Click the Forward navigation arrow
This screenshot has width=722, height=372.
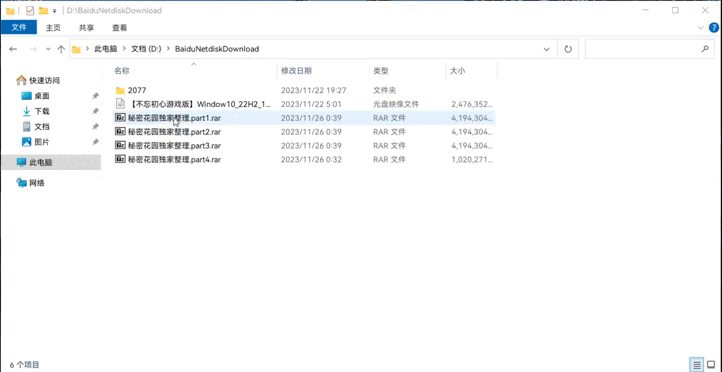[x=33, y=49]
